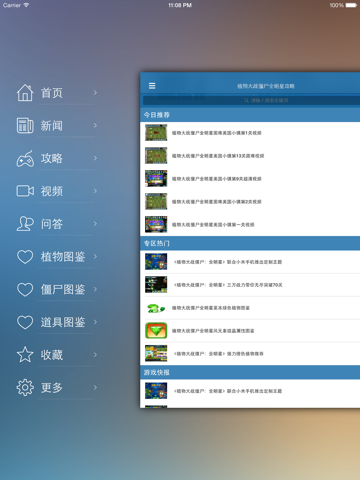Tap the star icon for 收藏
This screenshot has height=480, width=360.
click(x=25, y=354)
